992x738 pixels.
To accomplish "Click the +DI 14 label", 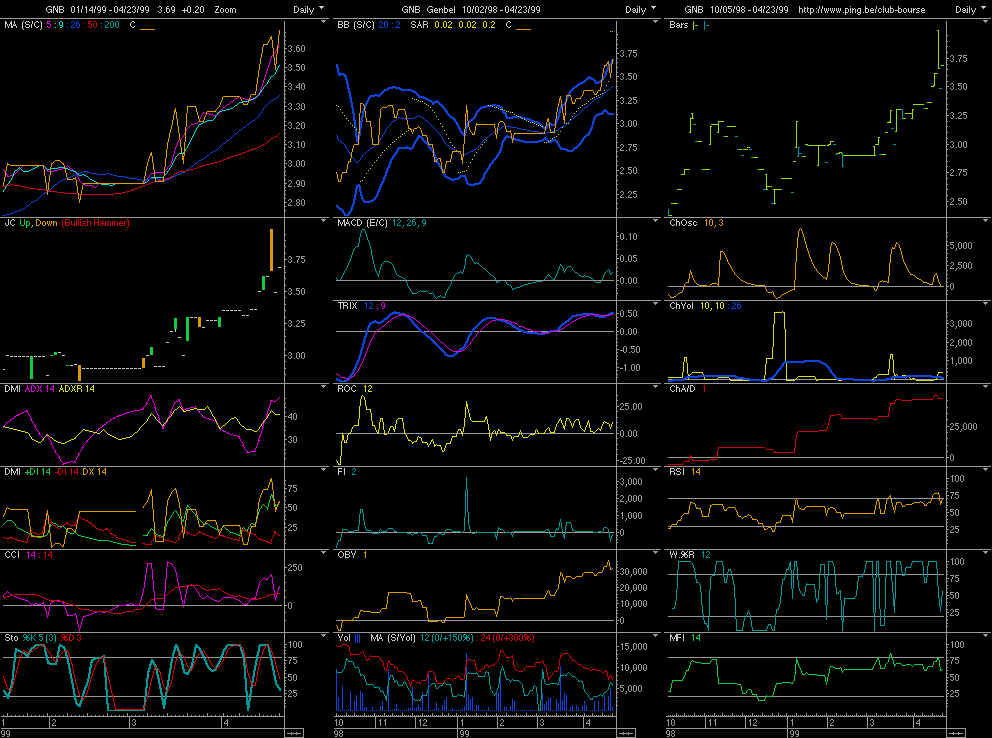I will pos(38,472).
